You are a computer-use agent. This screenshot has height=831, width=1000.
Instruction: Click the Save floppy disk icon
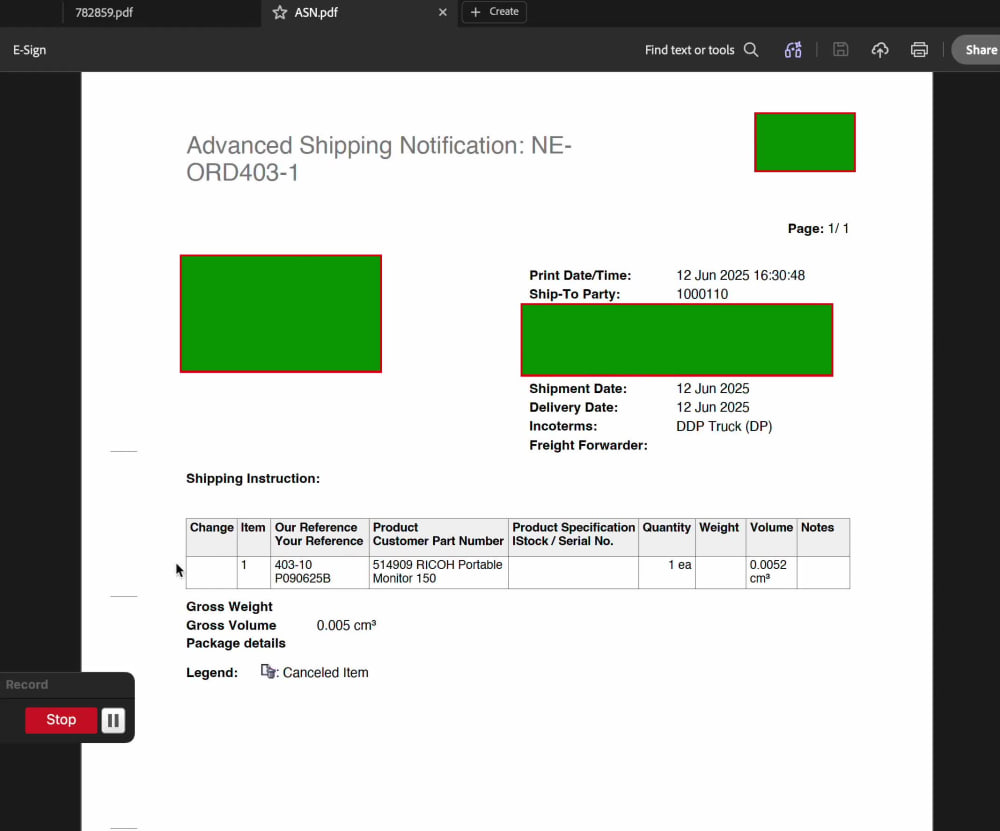point(841,50)
